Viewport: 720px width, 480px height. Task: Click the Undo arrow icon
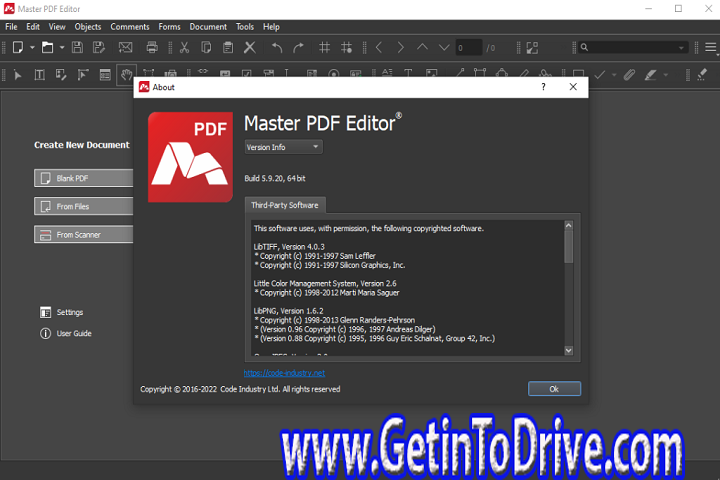[x=276, y=47]
